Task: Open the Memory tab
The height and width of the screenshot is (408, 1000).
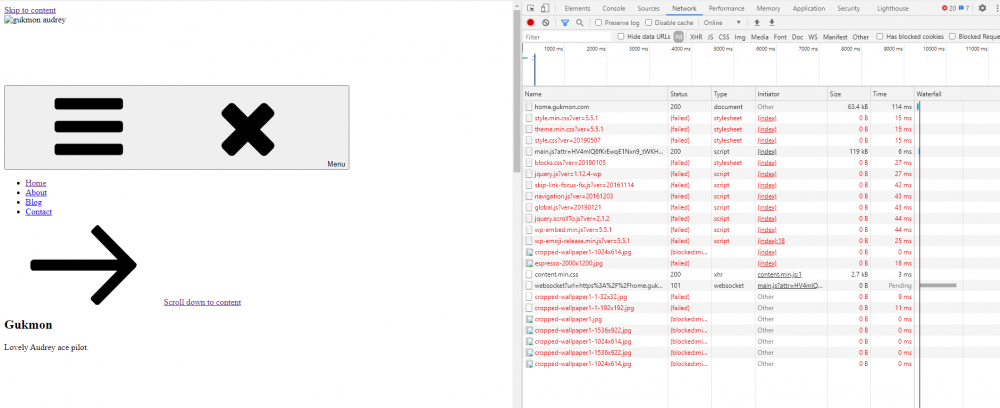Action: (x=768, y=8)
